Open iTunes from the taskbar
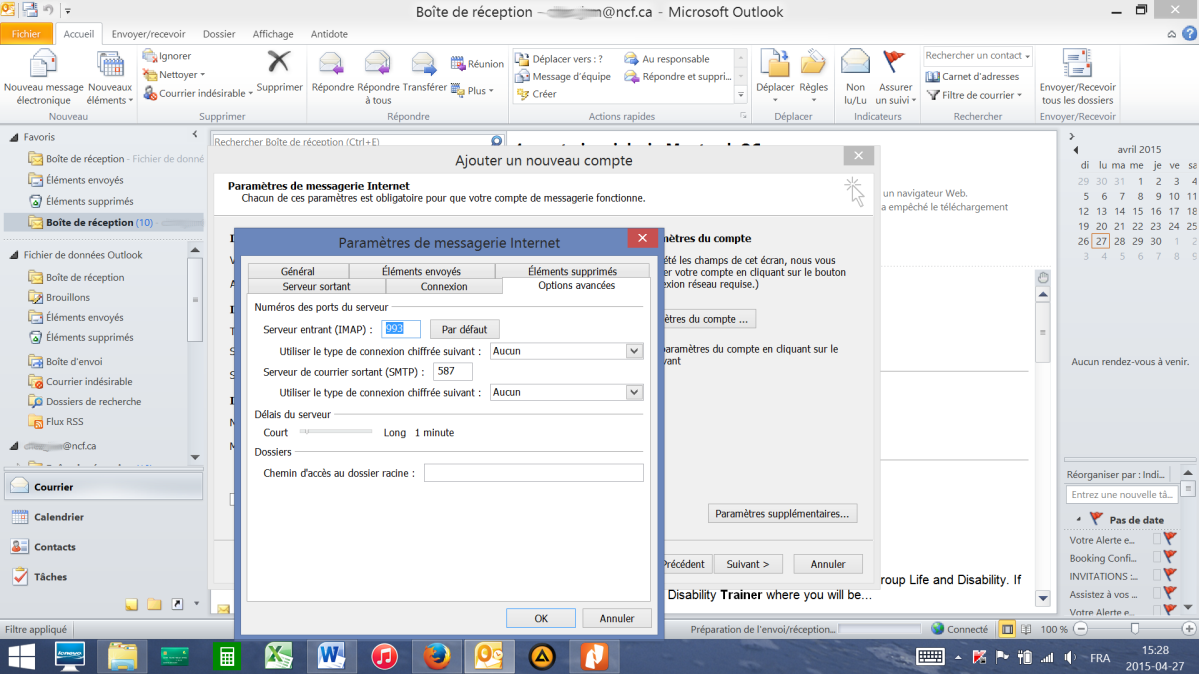The width and height of the screenshot is (1199, 674). pos(384,656)
